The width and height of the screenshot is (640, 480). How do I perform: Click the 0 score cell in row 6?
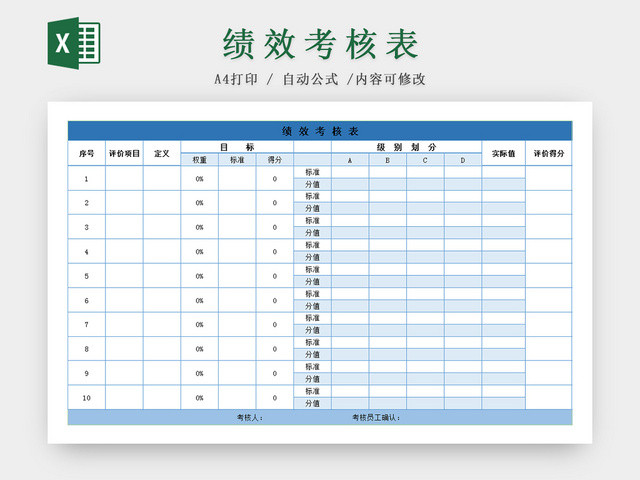click(x=275, y=300)
